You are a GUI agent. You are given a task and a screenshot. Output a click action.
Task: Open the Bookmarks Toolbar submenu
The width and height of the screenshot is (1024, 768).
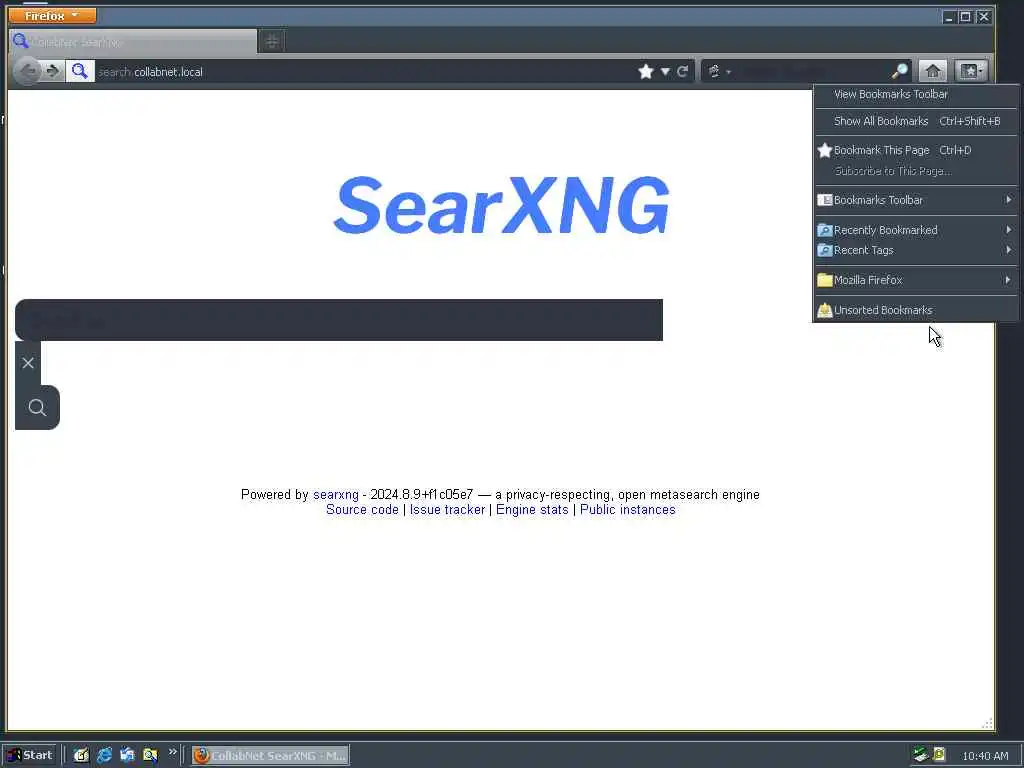916,200
